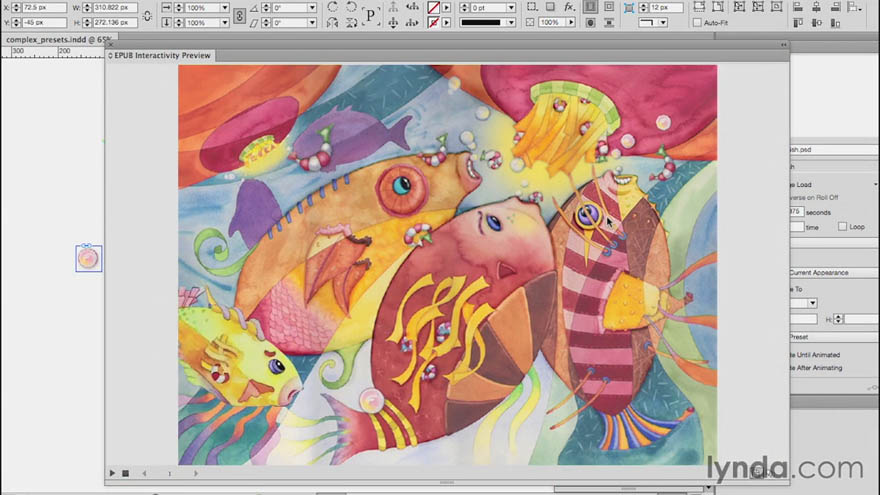Switch to complex_presets.indd document tab
Image resolution: width=880 pixels, height=495 pixels.
click(x=58, y=40)
